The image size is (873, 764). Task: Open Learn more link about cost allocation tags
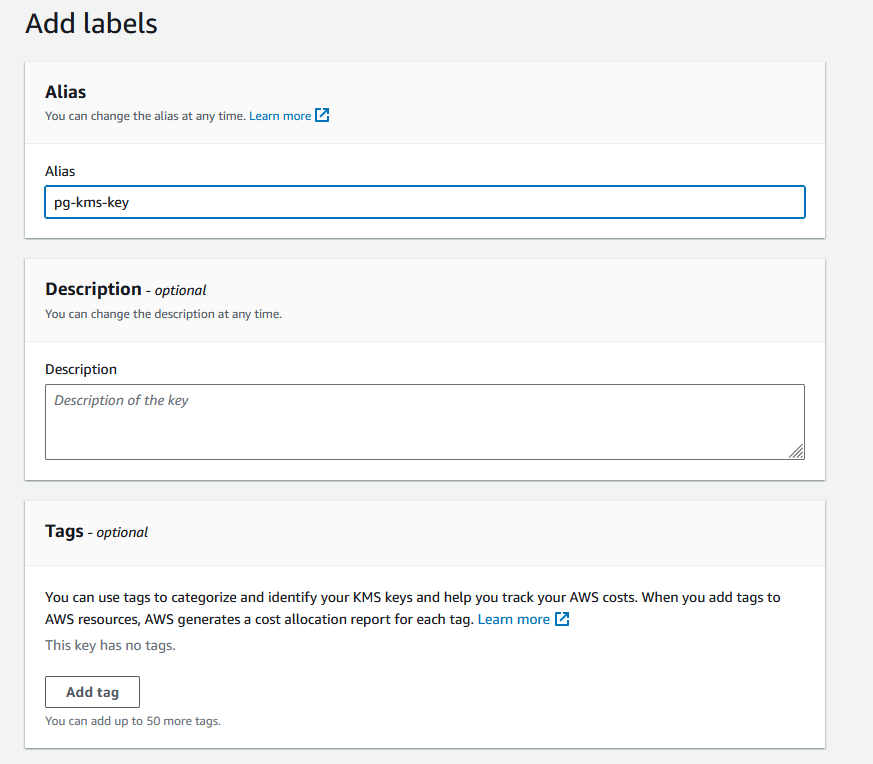(x=513, y=619)
